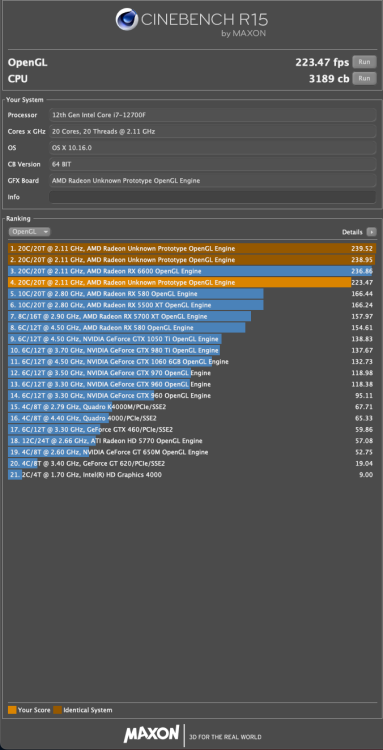Click the Cinebench R15 logo icon
This screenshot has width=383, height=750.
tap(127, 20)
